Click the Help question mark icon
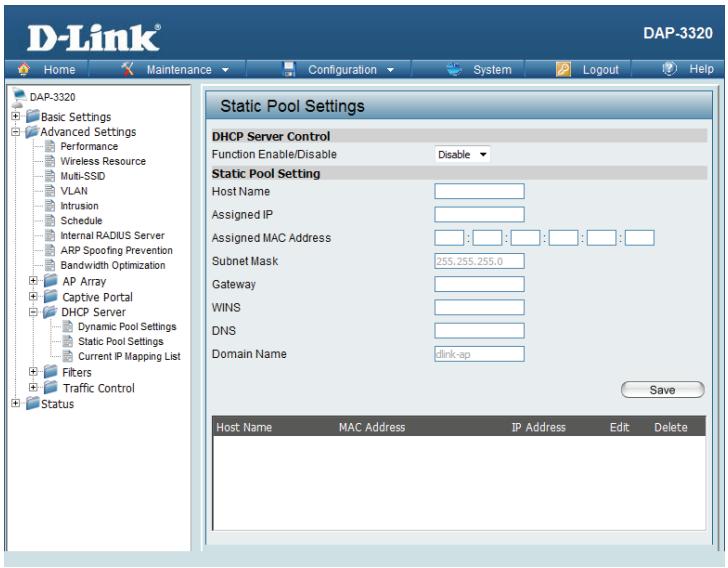Viewport: 728px width, 568px height. (670, 69)
